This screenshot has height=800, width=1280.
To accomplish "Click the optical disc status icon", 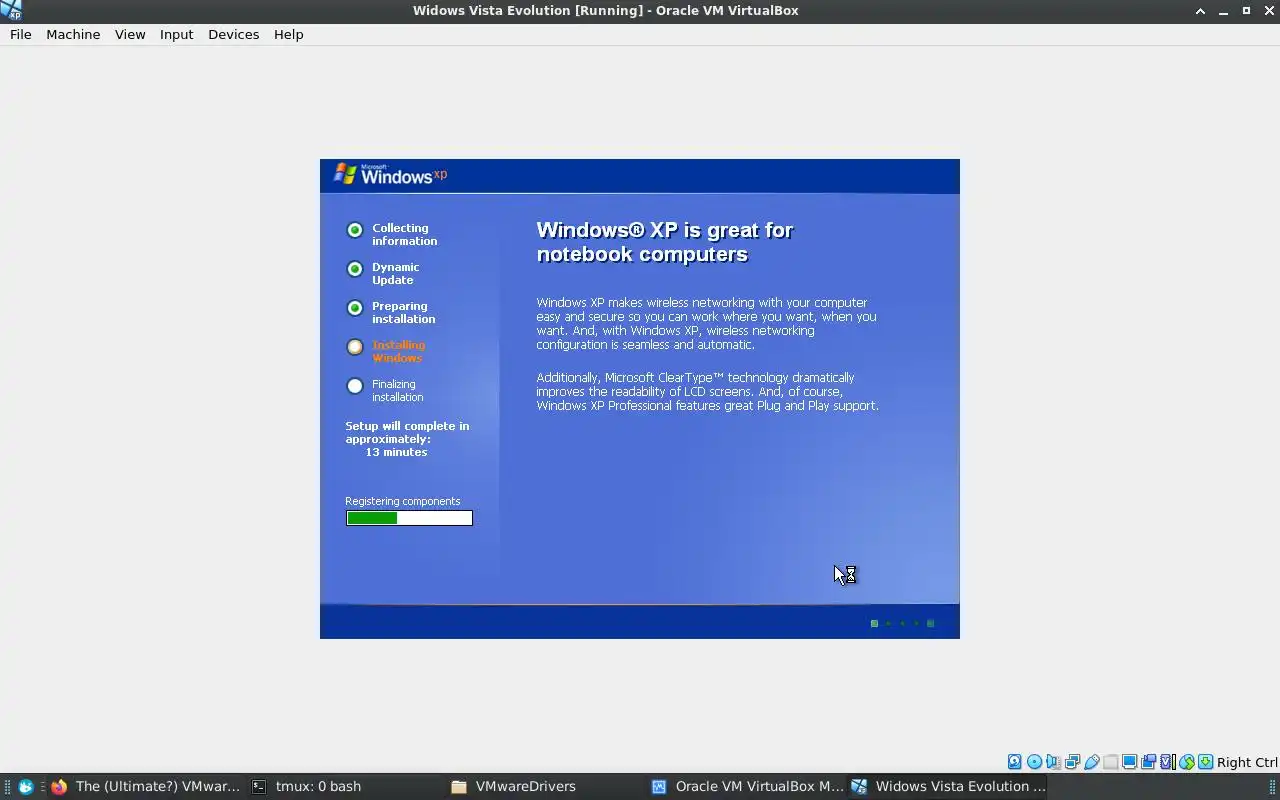I will pos(1035,762).
